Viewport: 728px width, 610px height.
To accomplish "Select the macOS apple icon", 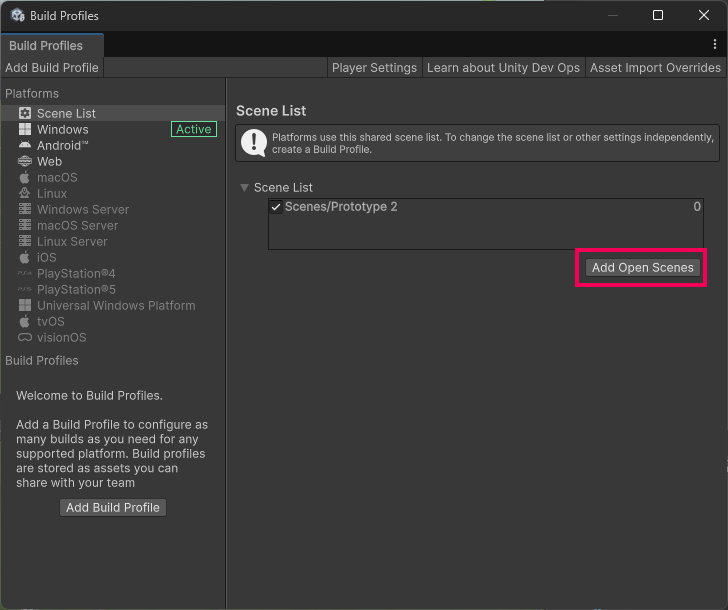I will [25, 178].
